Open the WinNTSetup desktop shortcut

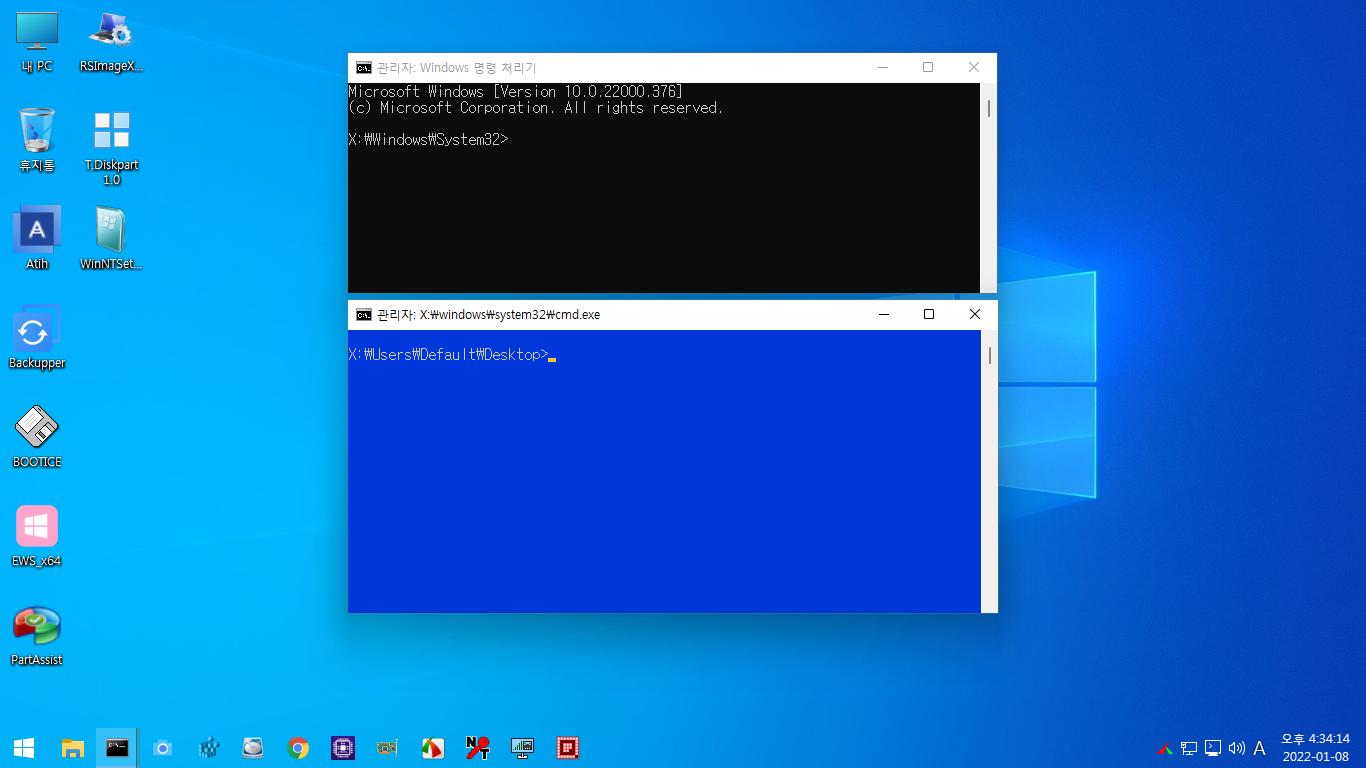pos(111,239)
